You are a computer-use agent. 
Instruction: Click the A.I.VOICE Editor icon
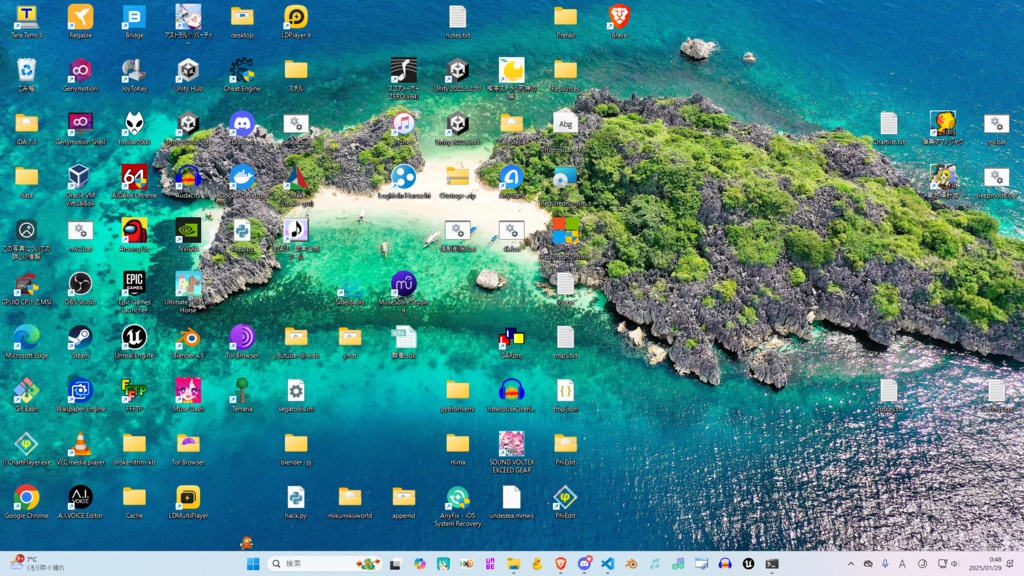pos(80,502)
